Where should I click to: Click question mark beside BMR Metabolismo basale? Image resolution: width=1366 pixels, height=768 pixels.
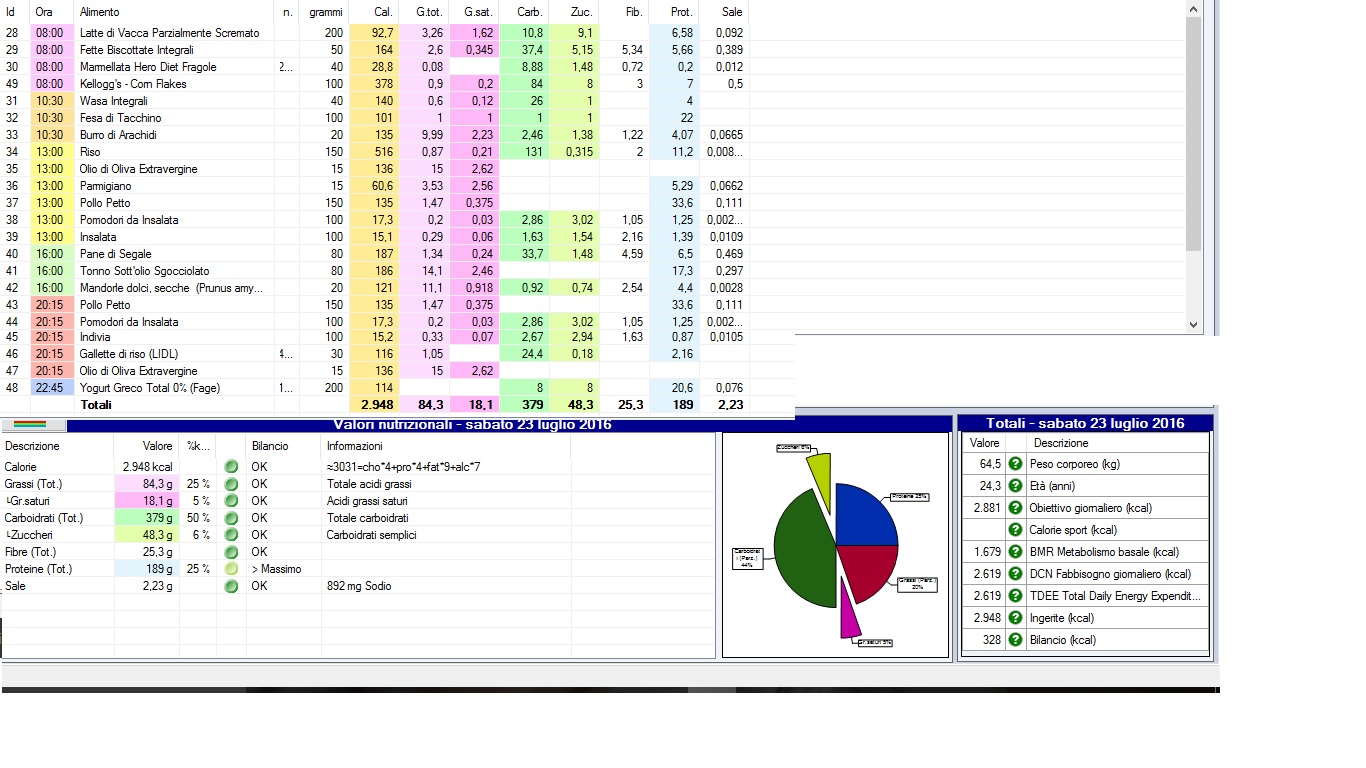pyautogui.click(x=1015, y=552)
